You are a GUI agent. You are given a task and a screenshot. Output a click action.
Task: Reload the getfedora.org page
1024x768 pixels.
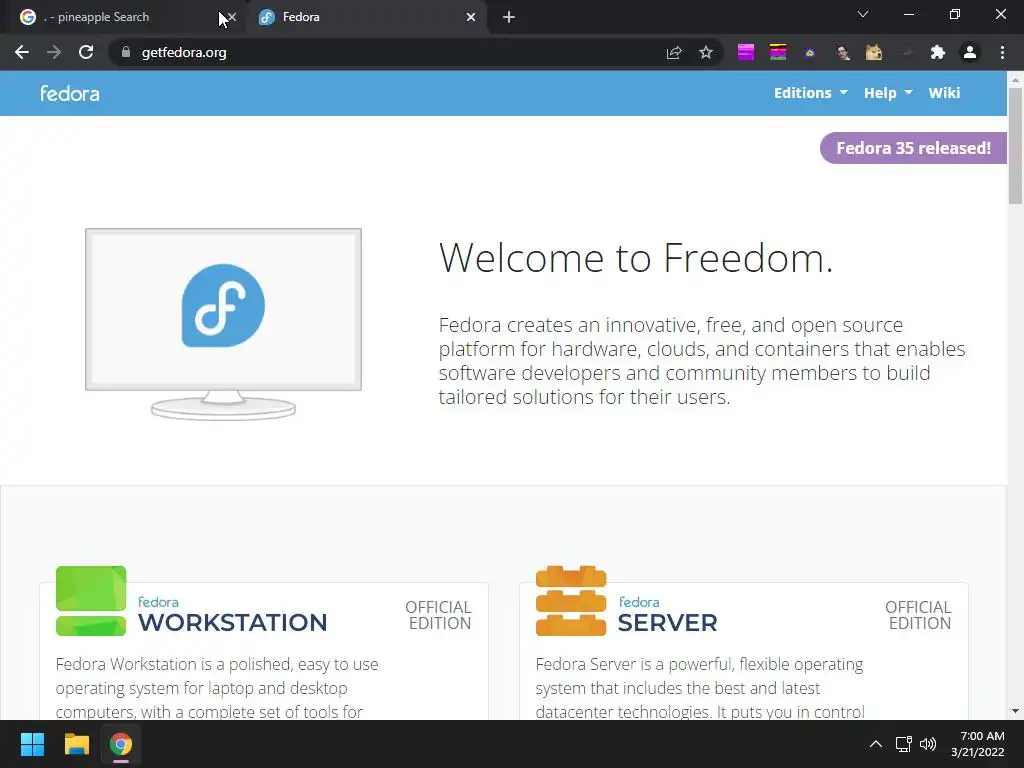[x=86, y=52]
